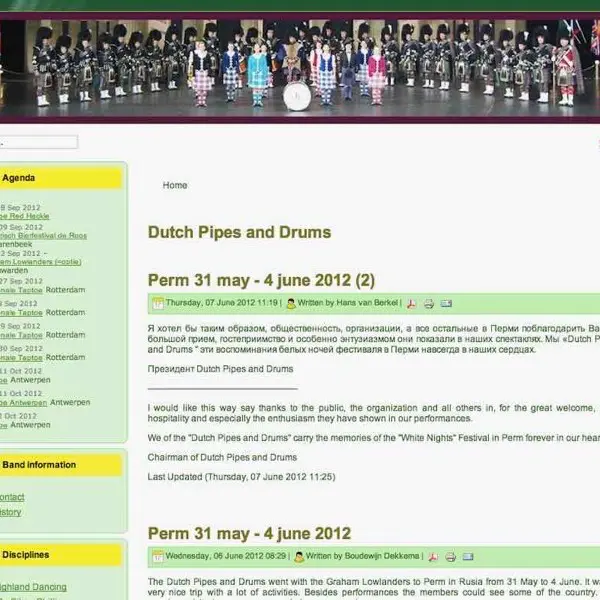
Task: Open PDF icon for Perm (2) article
Action: 411,303
